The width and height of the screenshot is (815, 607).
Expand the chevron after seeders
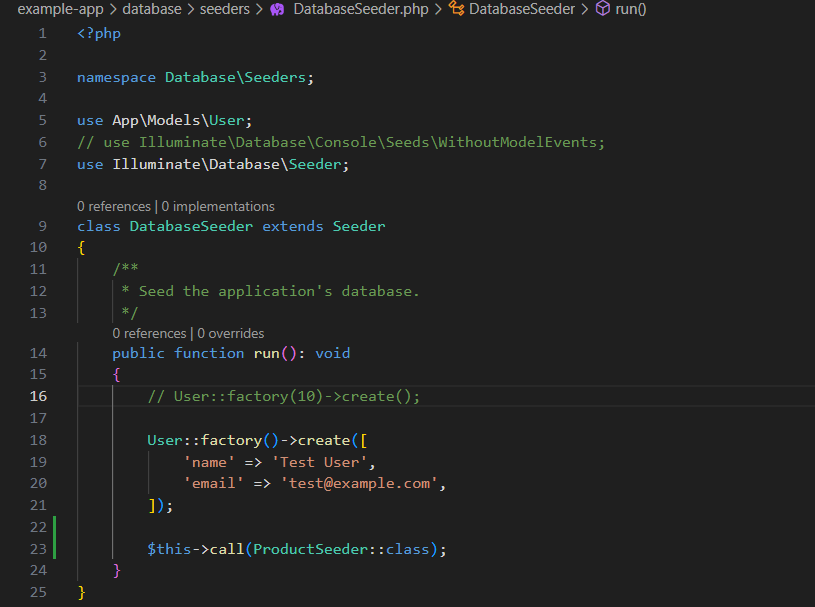pyautogui.click(x=259, y=9)
